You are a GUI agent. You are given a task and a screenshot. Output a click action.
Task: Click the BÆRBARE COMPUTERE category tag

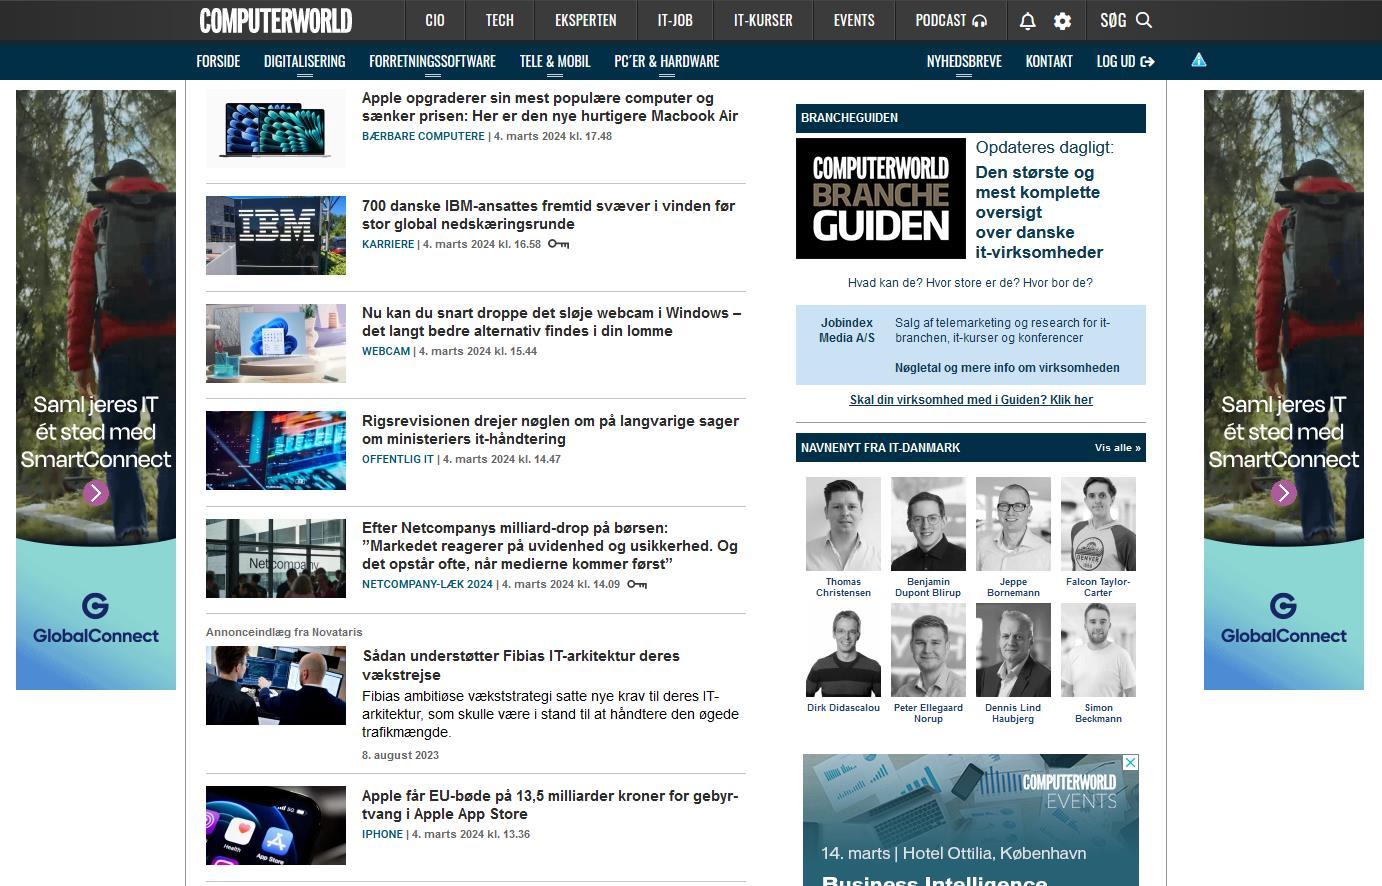pos(423,136)
